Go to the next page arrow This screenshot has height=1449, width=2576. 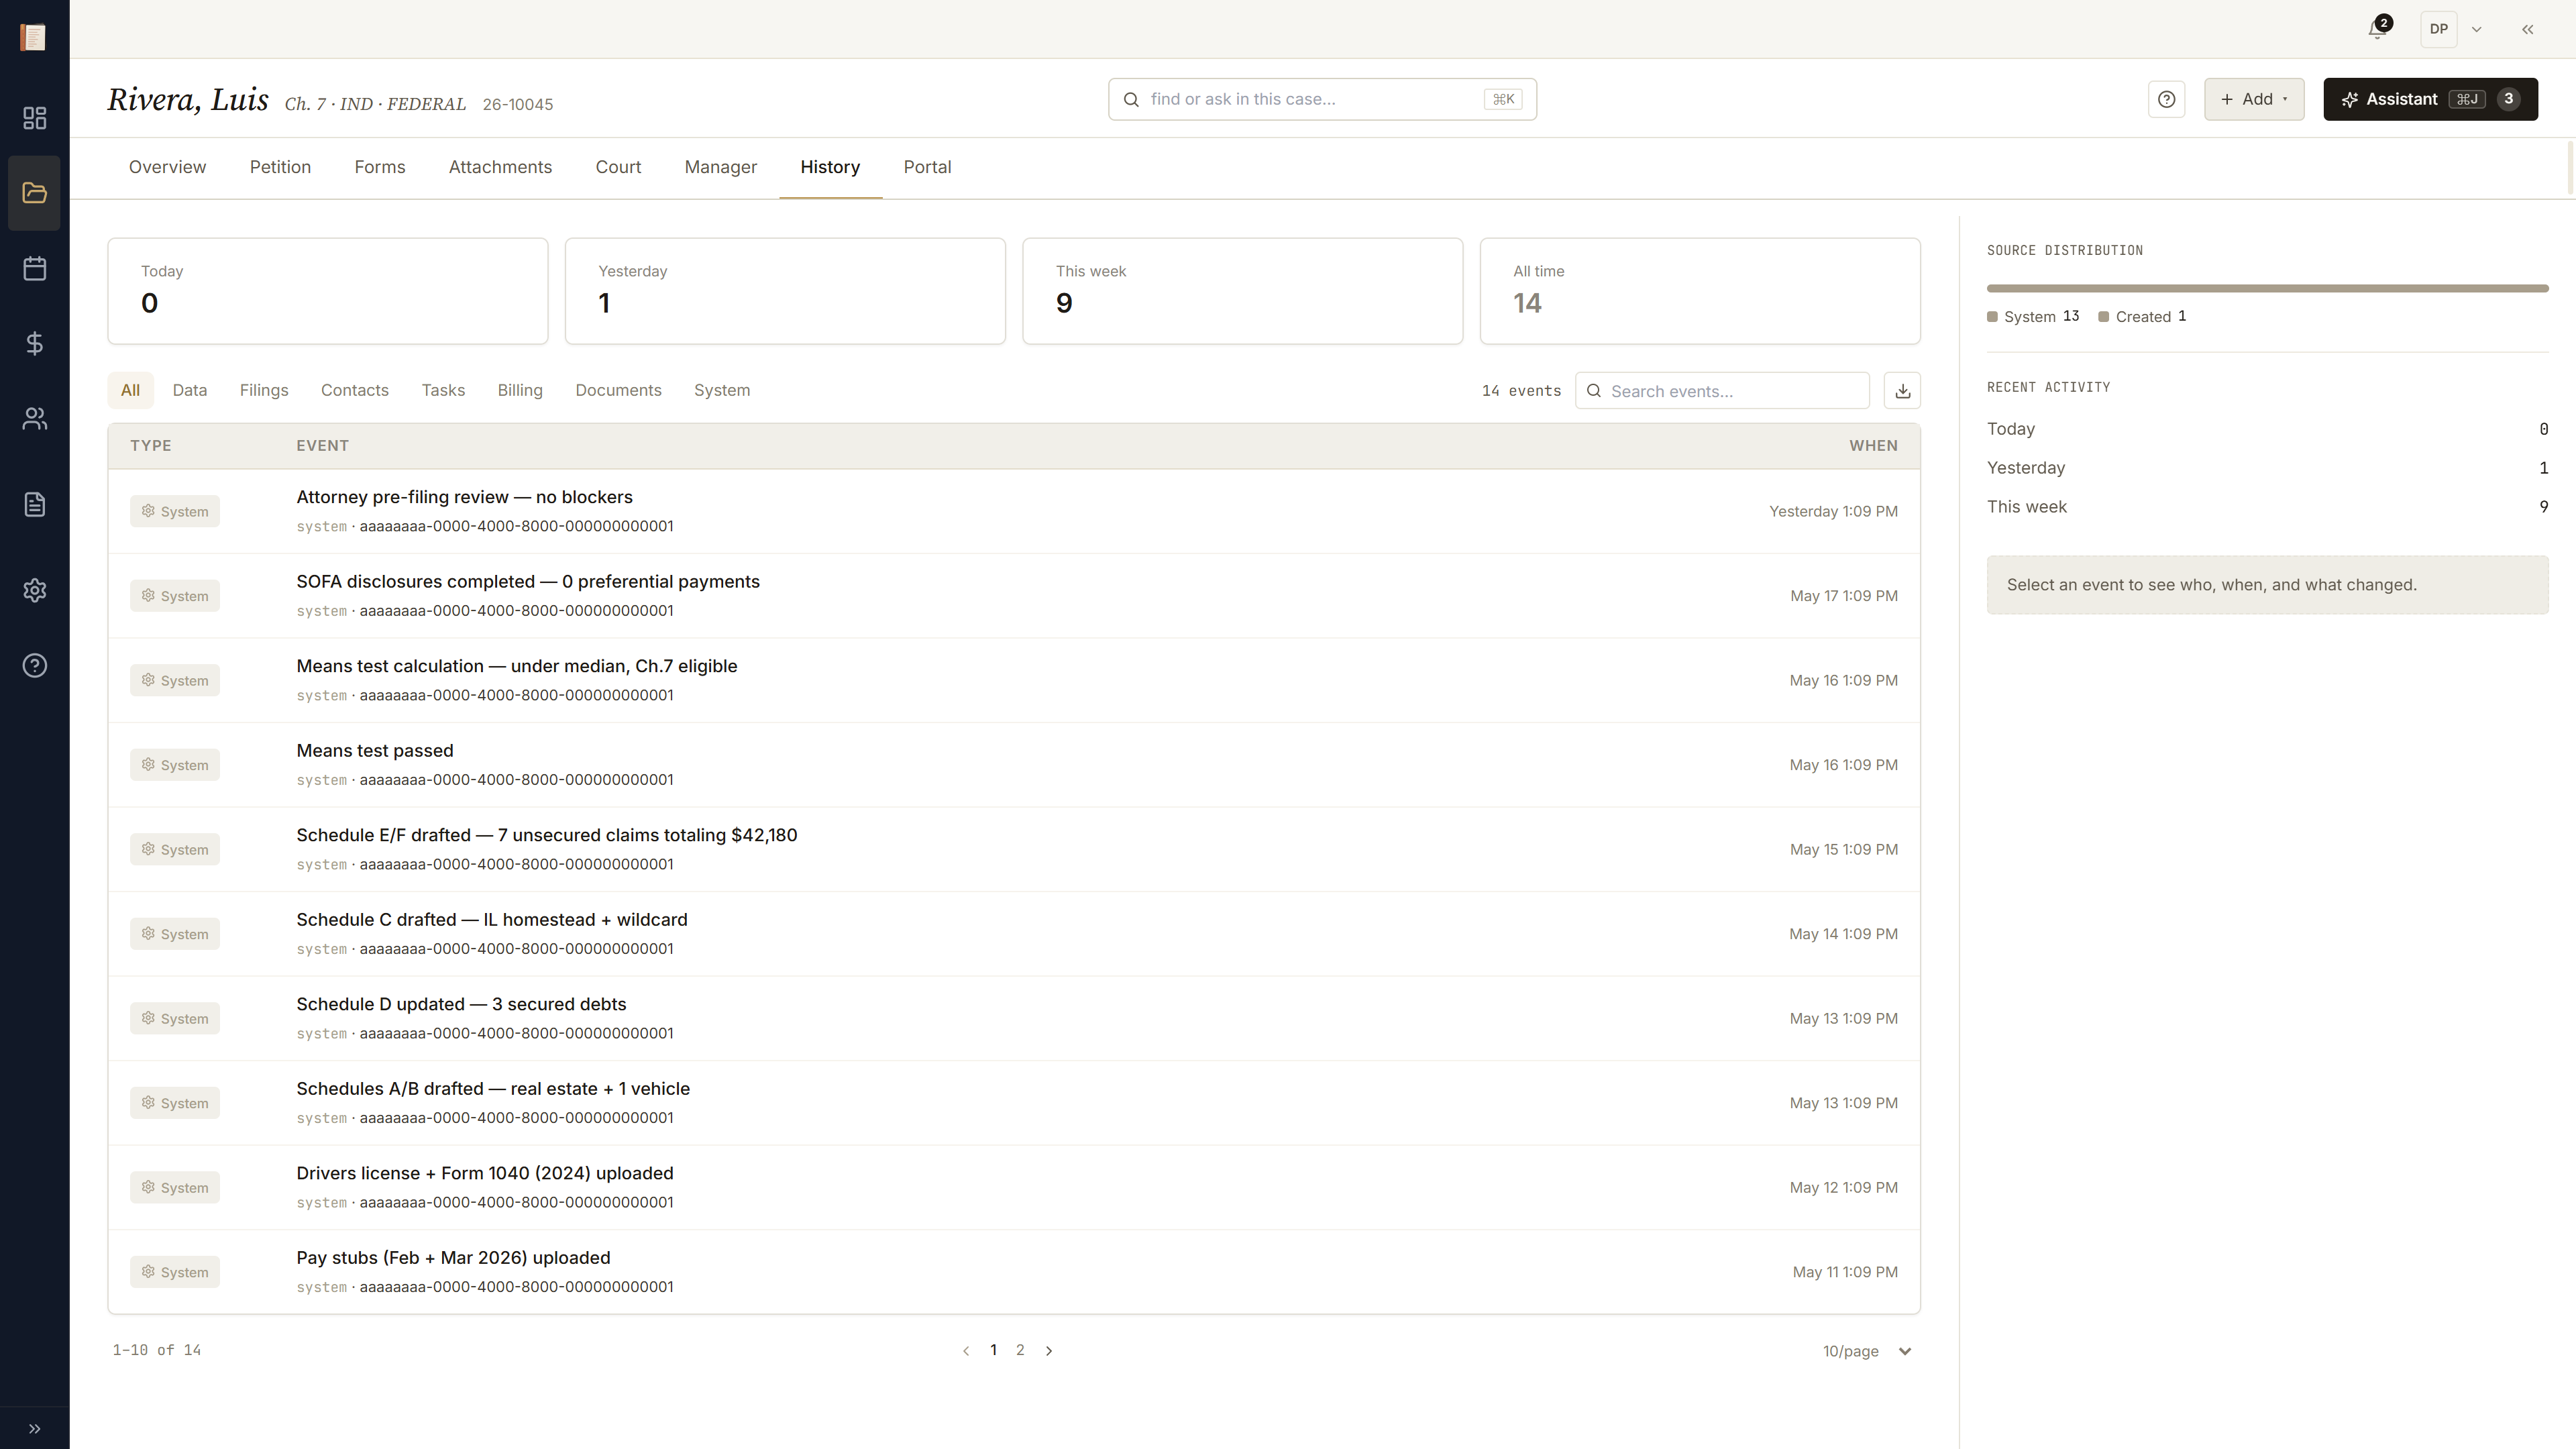coord(1049,1351)
